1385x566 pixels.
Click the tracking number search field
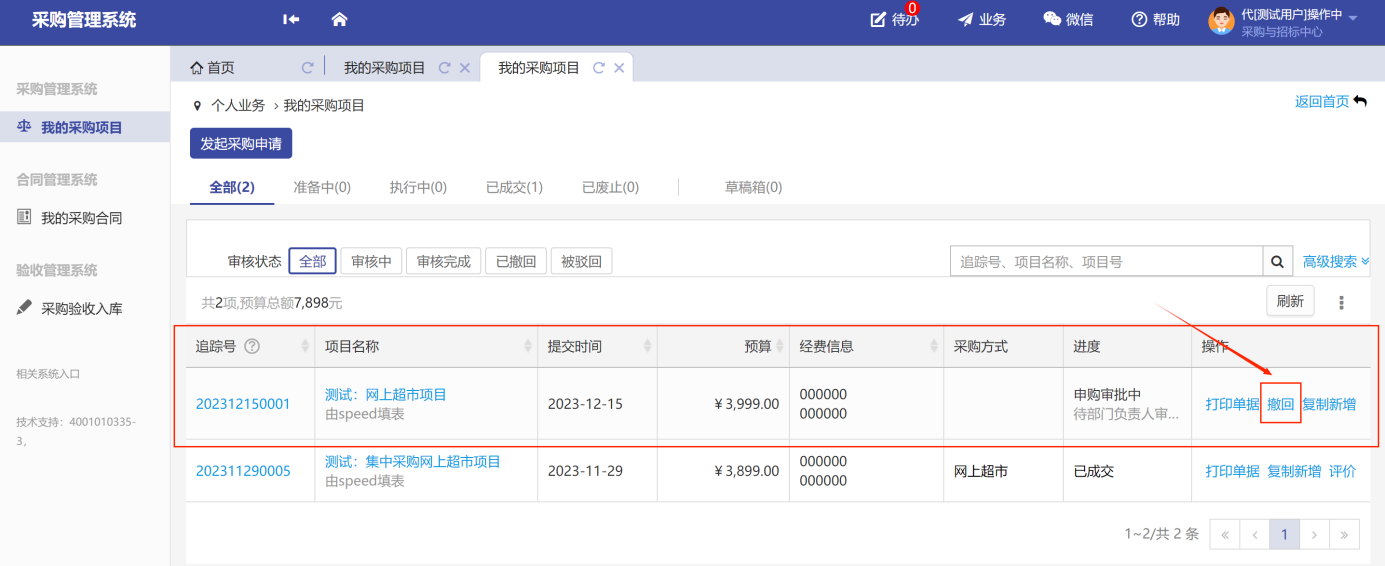click(x=1106, y=262)
